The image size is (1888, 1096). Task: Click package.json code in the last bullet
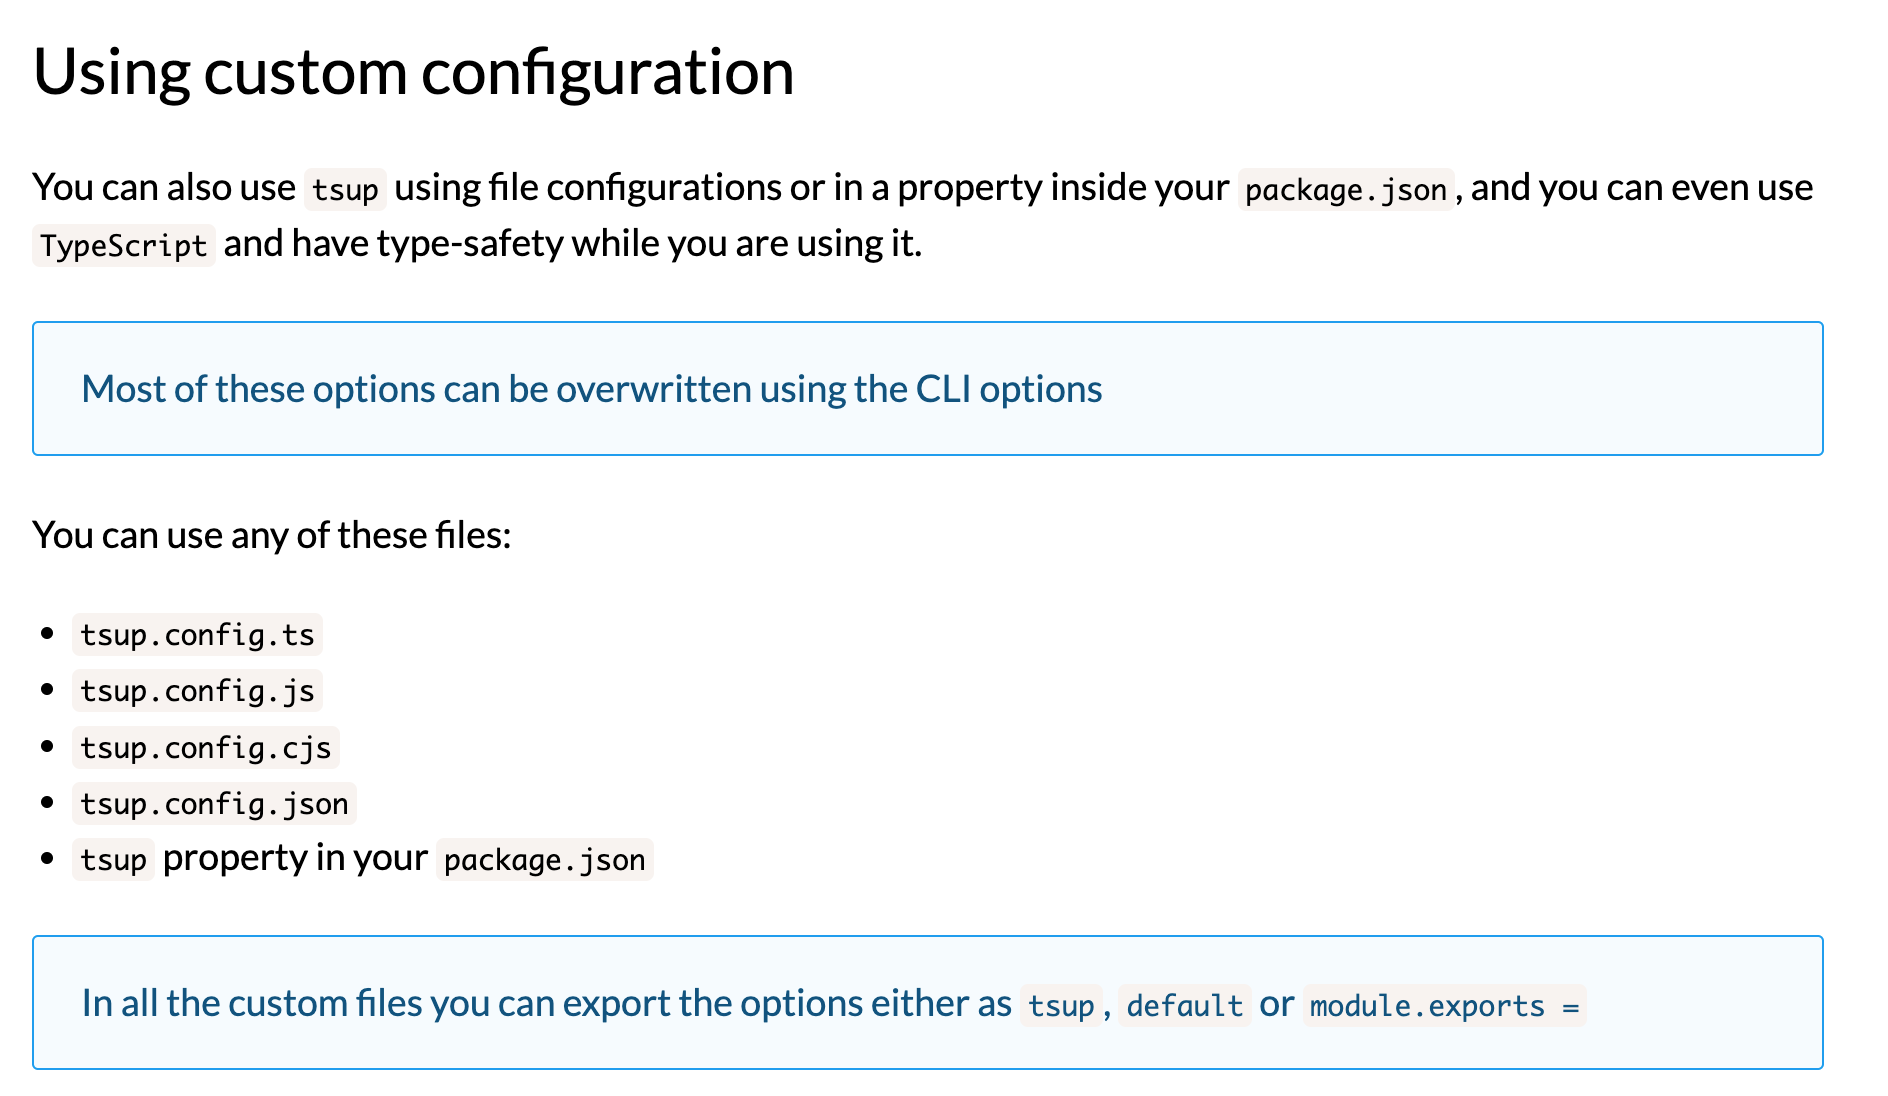[544, 860]
